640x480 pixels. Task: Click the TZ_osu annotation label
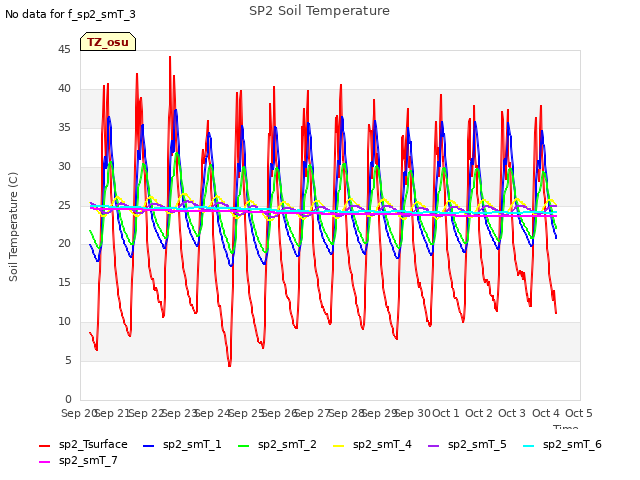pyautogui.click(x=108, y=42)
